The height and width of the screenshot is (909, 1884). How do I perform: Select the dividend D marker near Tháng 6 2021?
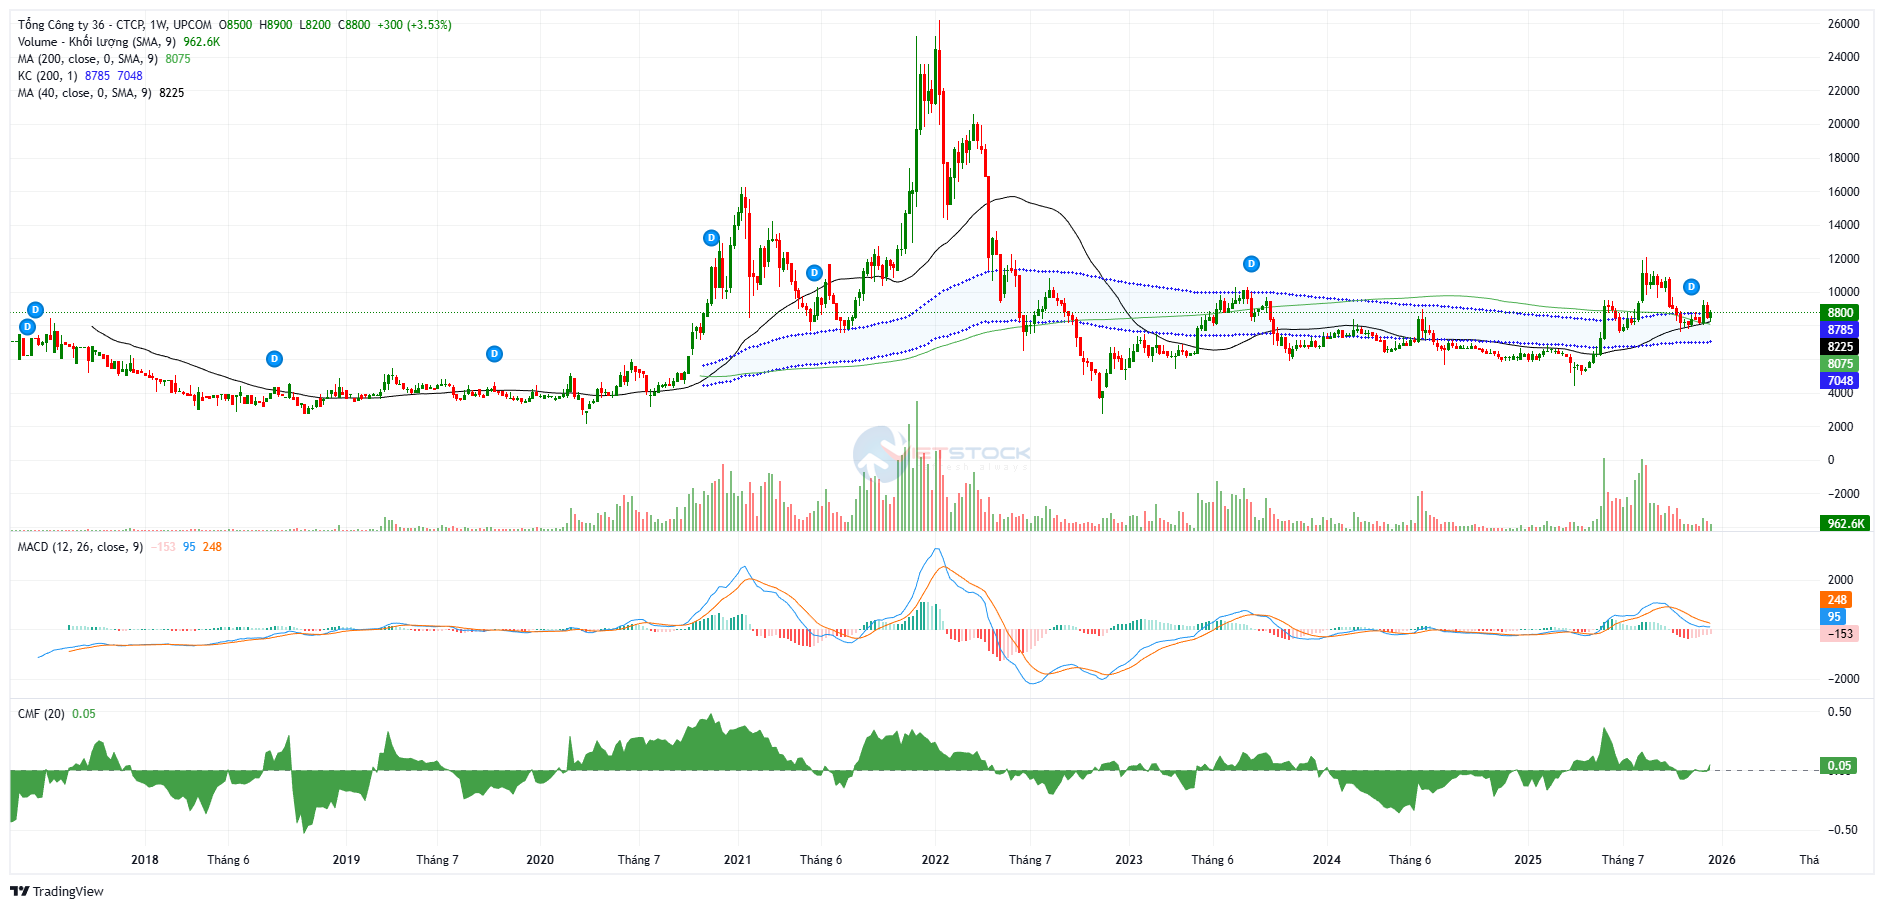(x=814, y=273)
